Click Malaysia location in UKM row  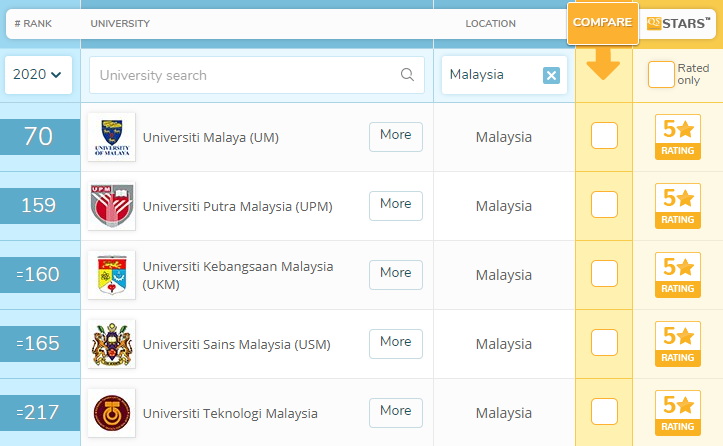[504, 275]
